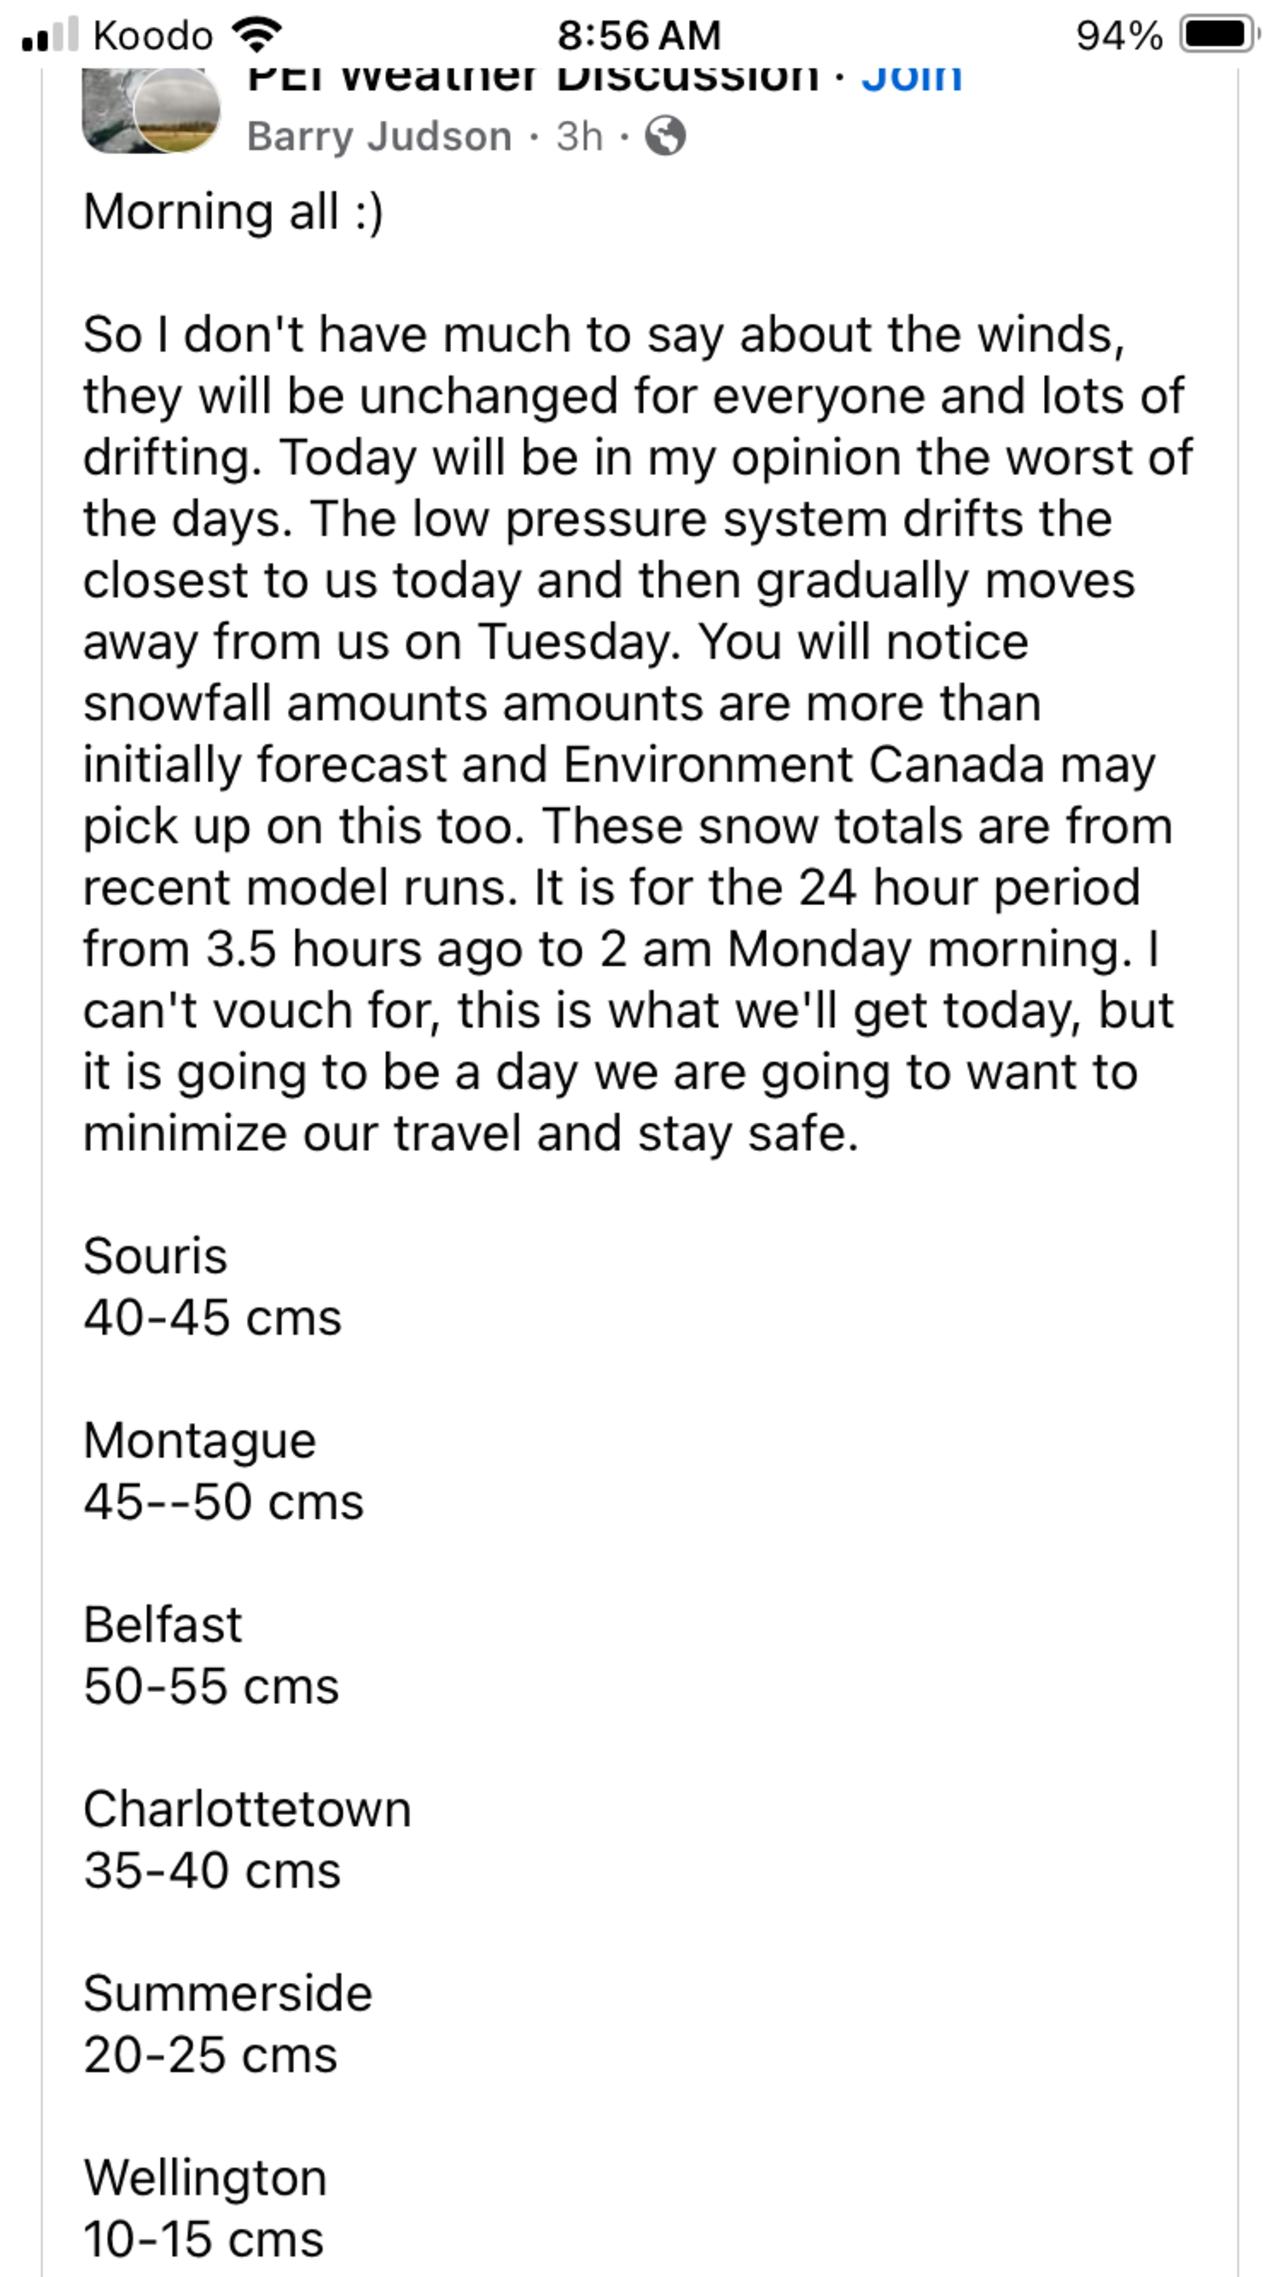Tap the Wi-Fi status icon
The height and width of the screenshot is (2277, 1280).
256,36
